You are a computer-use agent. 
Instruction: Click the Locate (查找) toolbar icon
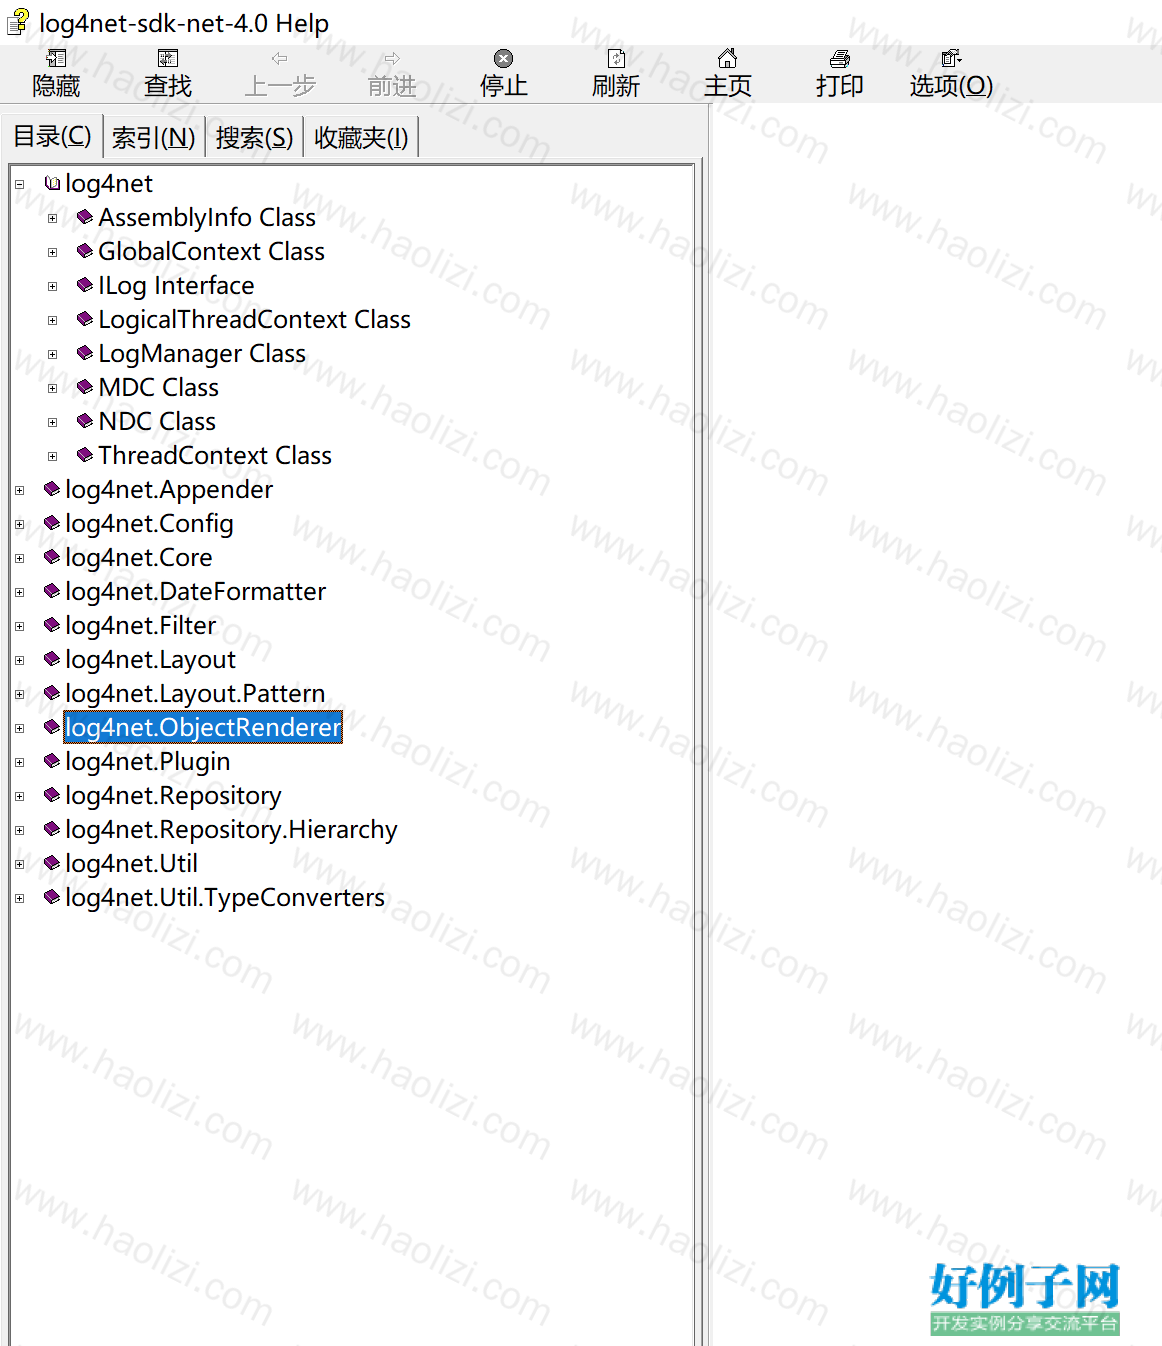(x=168, y=59)
